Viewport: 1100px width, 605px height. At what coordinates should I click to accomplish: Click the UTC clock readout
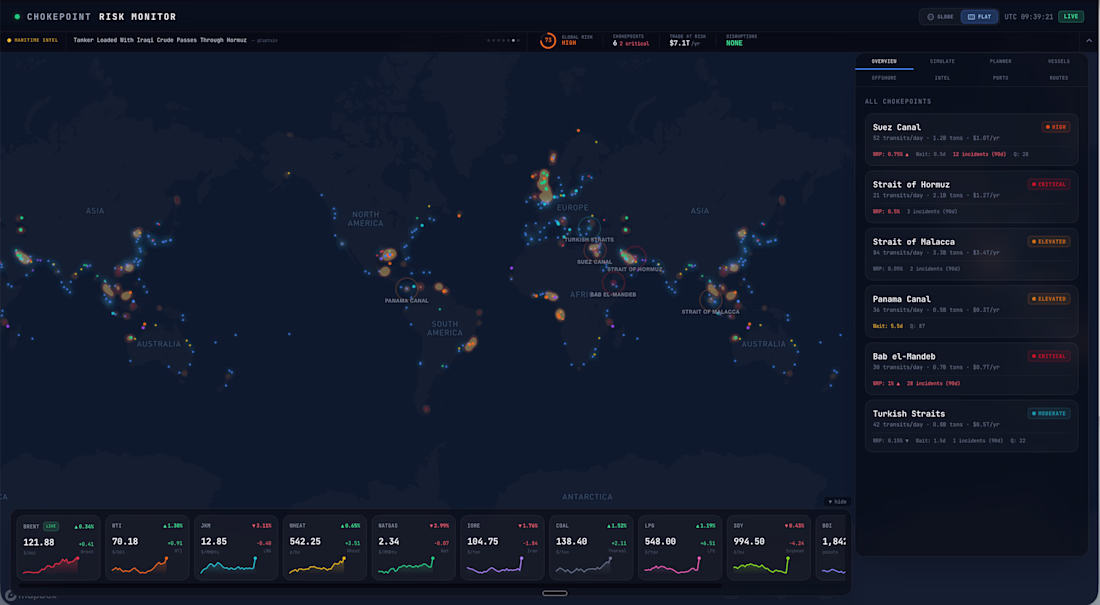[1028, 17]
